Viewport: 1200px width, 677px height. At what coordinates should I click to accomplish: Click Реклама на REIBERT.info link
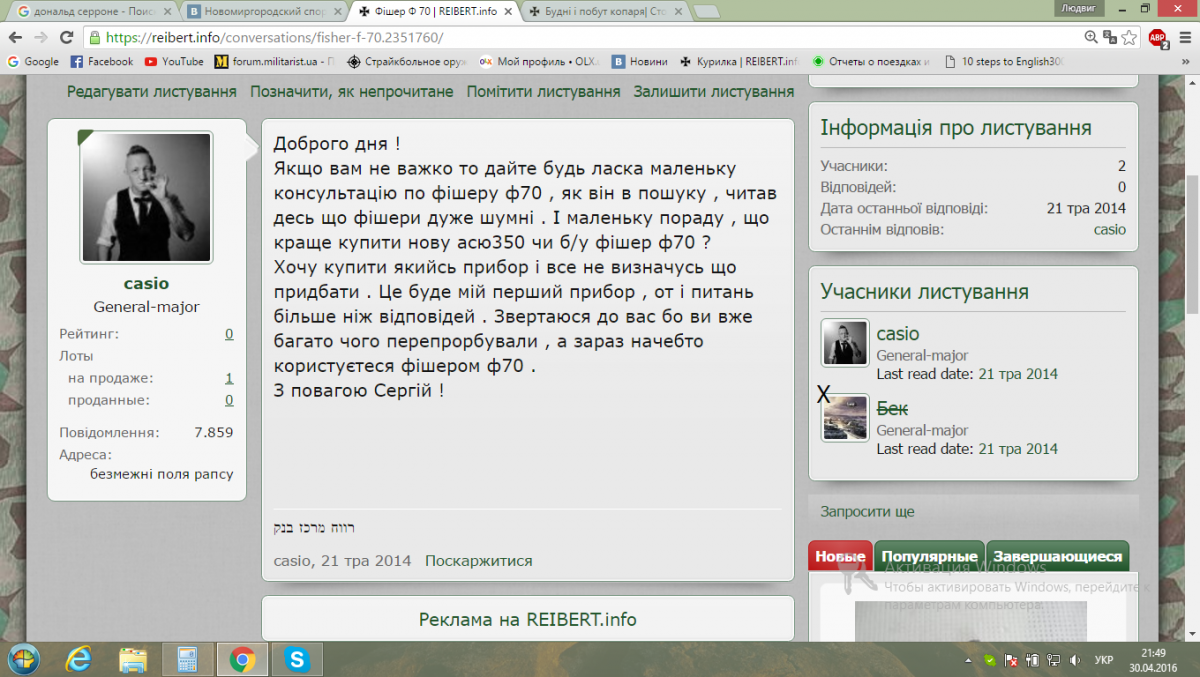528,619
